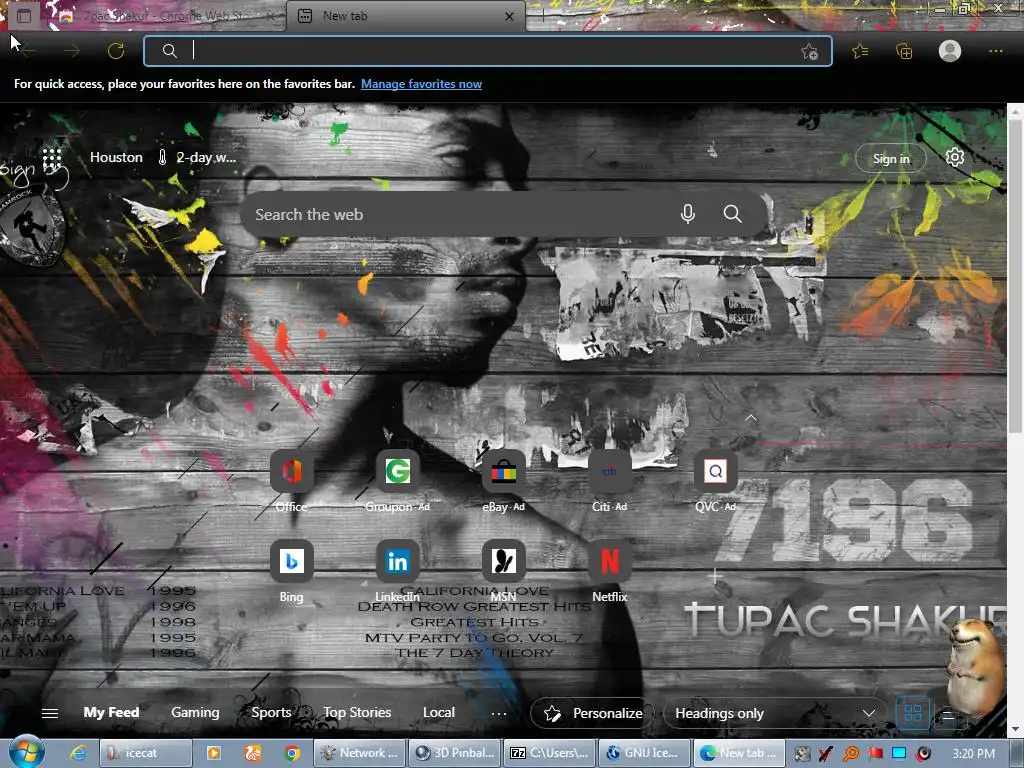Open the profile avatar icon
Viewport: 1024px width, 768px height.
950,51
